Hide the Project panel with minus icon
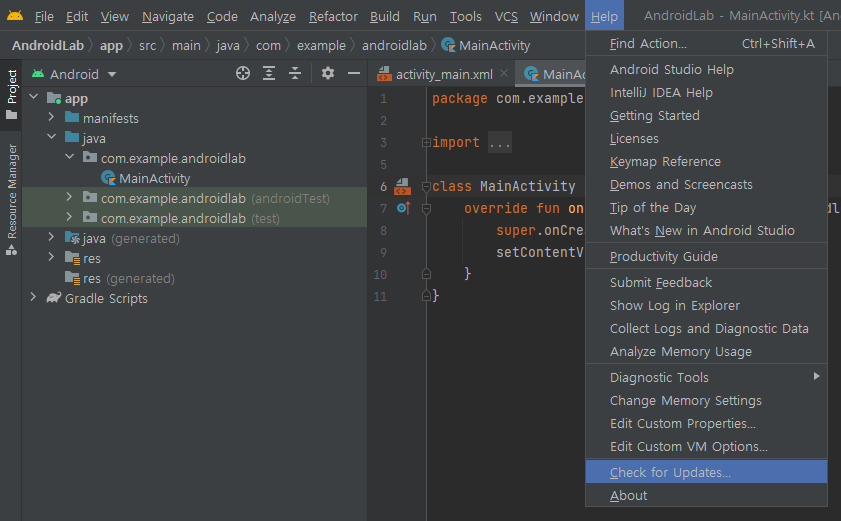 (353, 73)
